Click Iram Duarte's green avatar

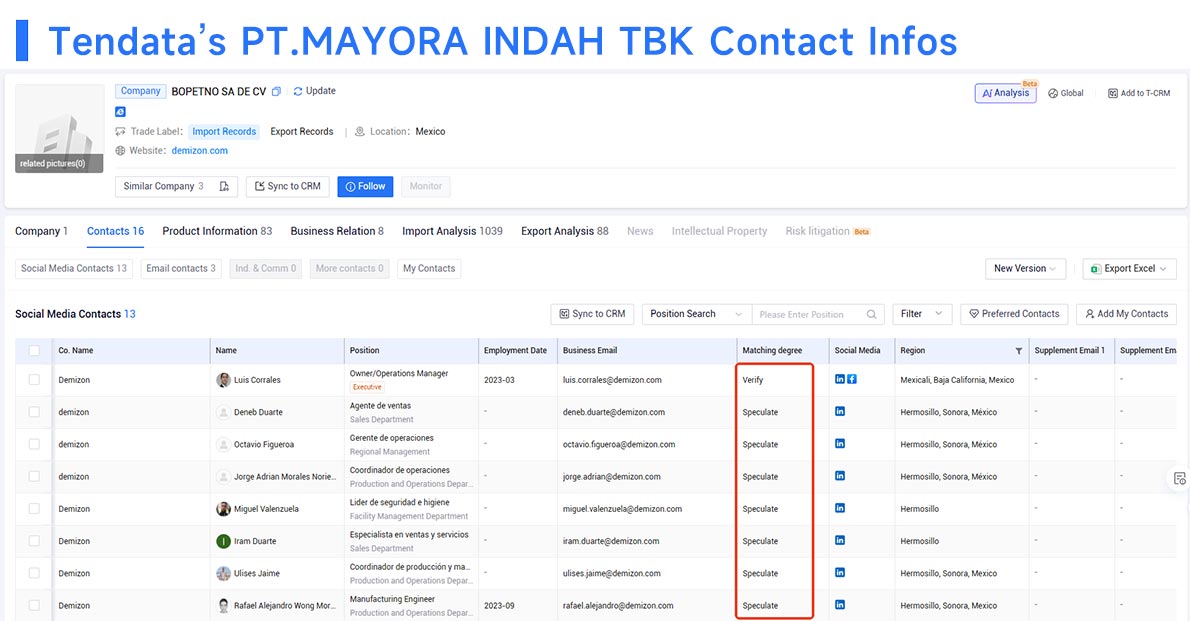223,541
